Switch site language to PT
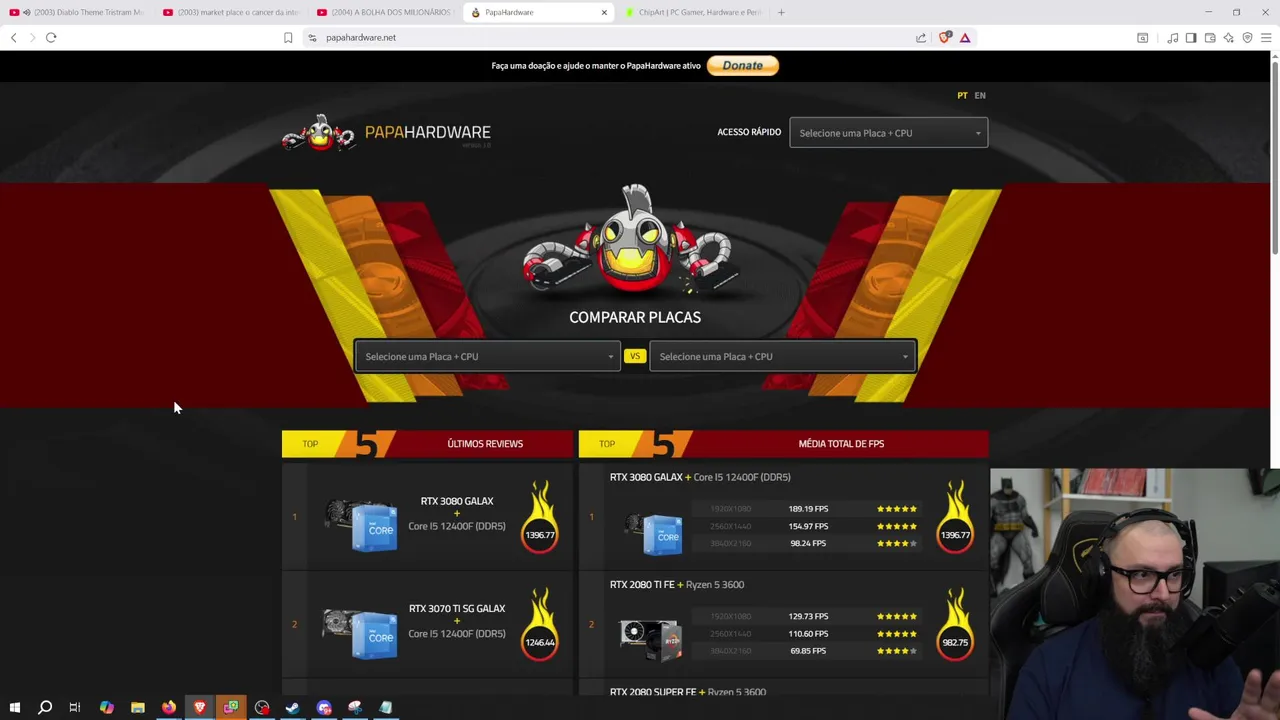Screen dimensions: 1280x720 [962, 96]
